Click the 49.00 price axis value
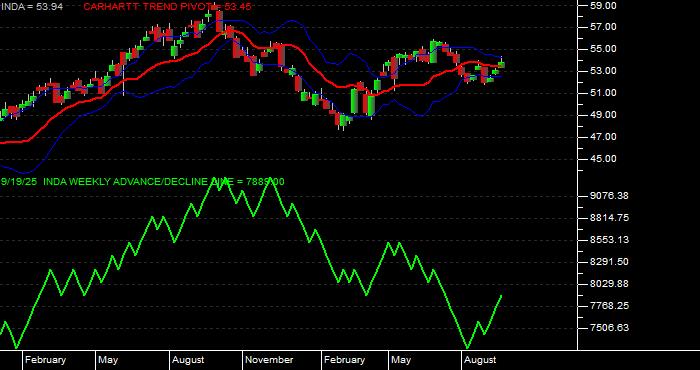 tap(603, 115)
